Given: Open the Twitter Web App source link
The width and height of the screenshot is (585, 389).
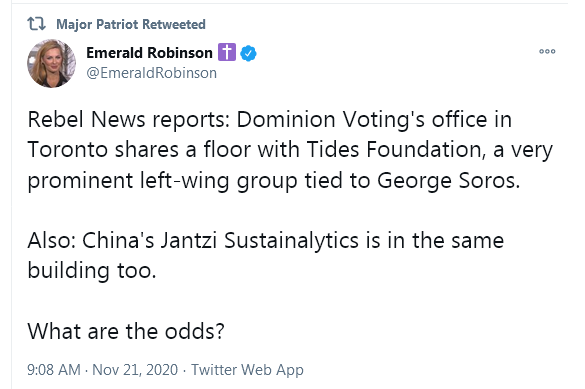Looking at the screenshot, I should (247, 370).
